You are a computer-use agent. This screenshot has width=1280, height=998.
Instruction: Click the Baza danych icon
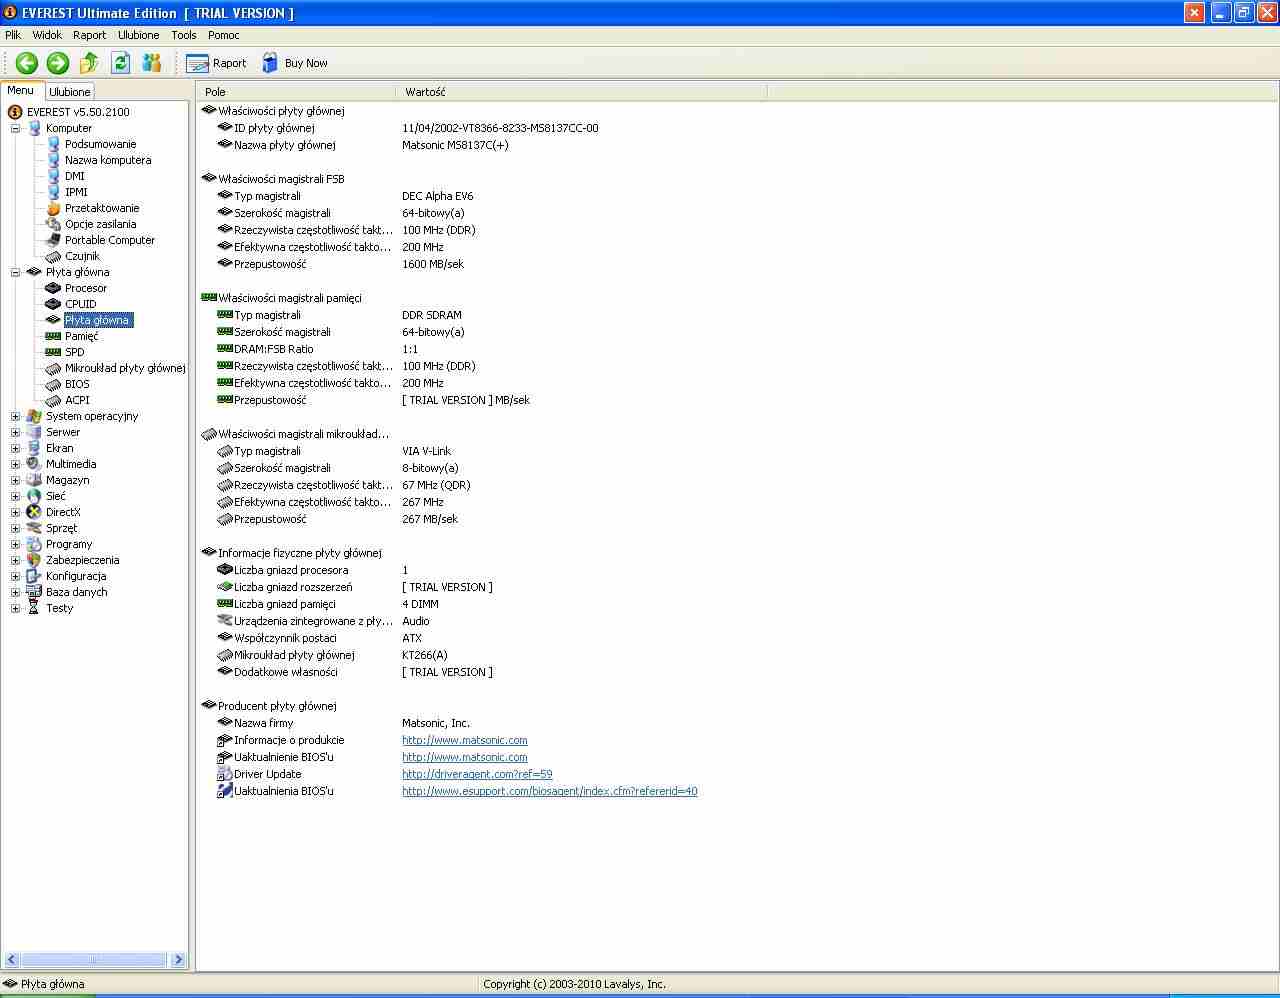coord(34,592)
